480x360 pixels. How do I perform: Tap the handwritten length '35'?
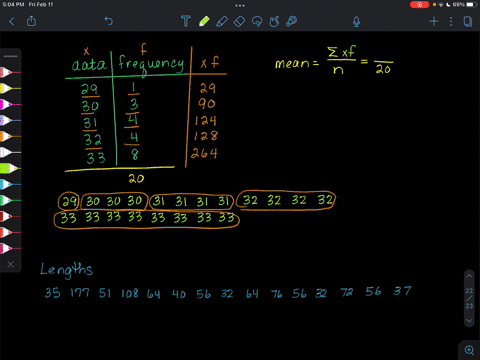tap(53, 293)
